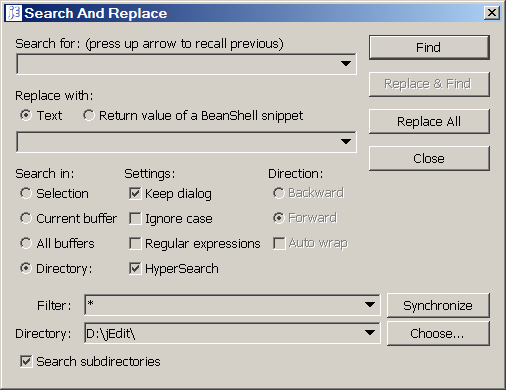
Task: Disable the HyperSearch checkbox
Action: coord(135,268)
